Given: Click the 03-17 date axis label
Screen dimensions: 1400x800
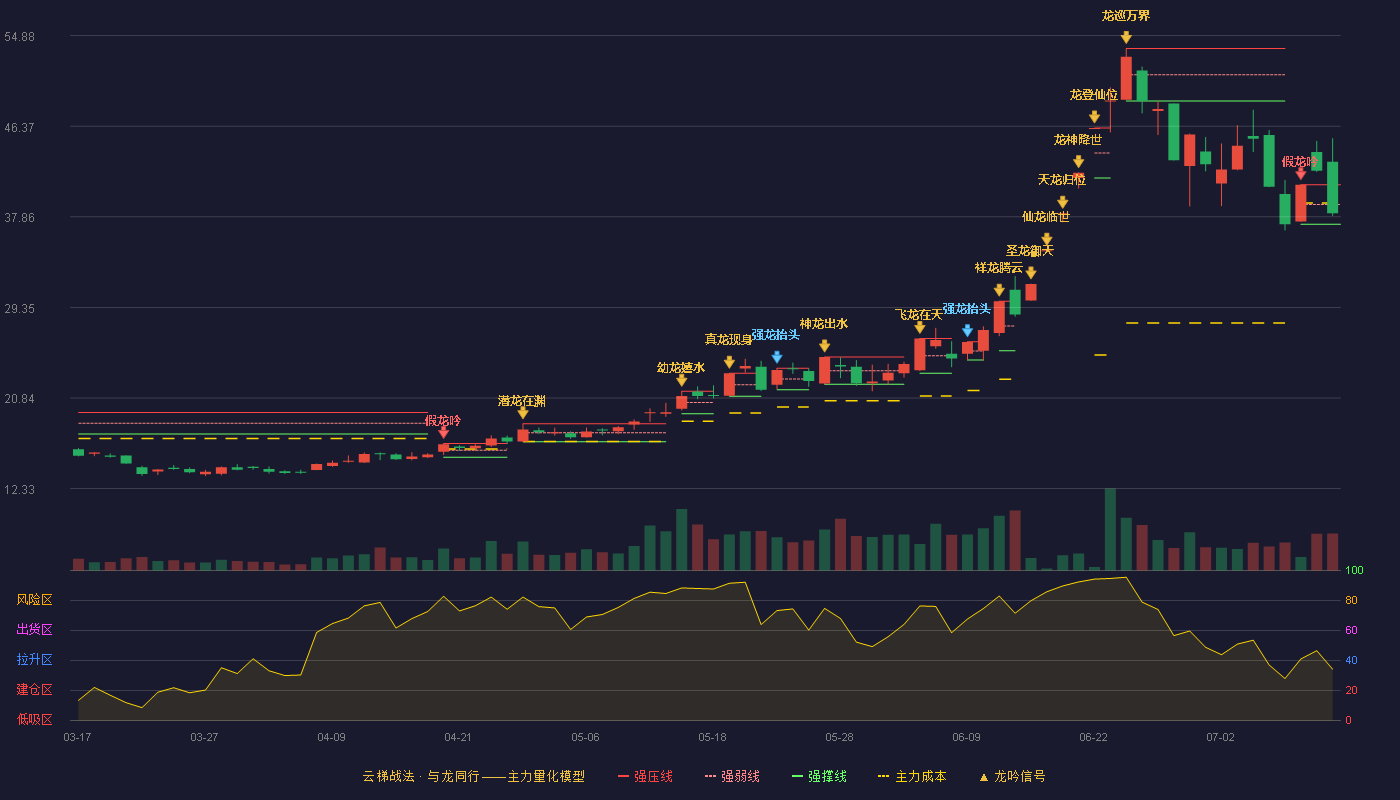Looking at the screenshot, I should click(77, 737).
